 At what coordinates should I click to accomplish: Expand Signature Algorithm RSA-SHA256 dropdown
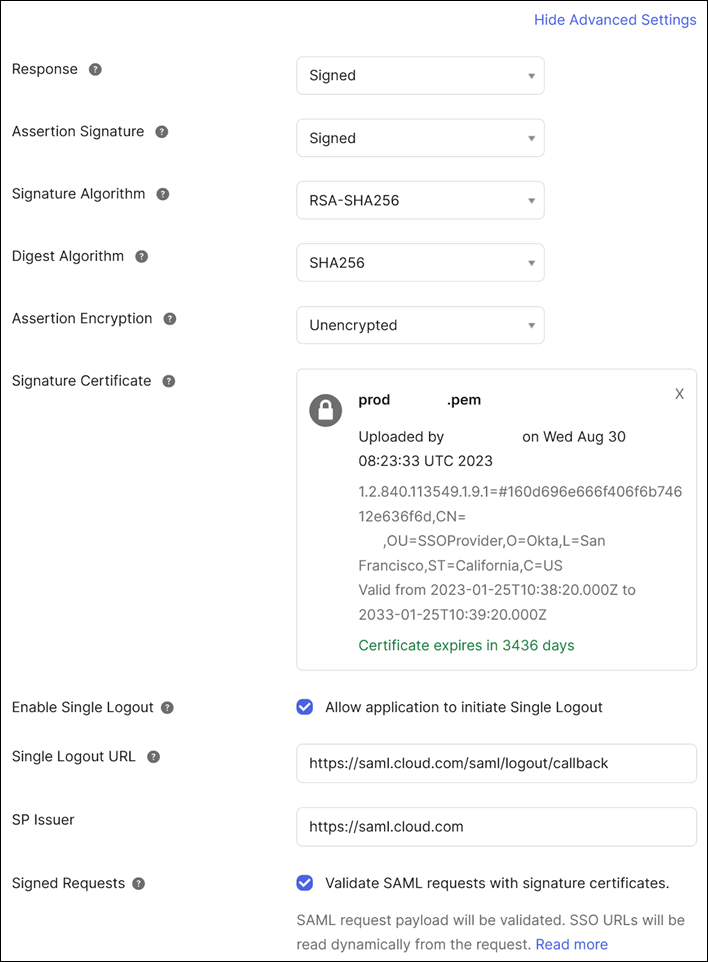pos(420,200)
